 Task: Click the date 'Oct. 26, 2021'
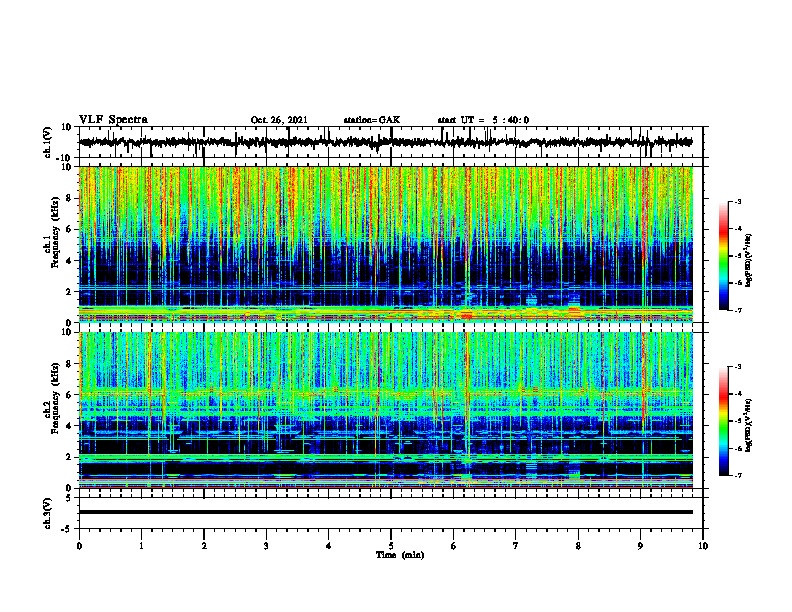[279, 120]
